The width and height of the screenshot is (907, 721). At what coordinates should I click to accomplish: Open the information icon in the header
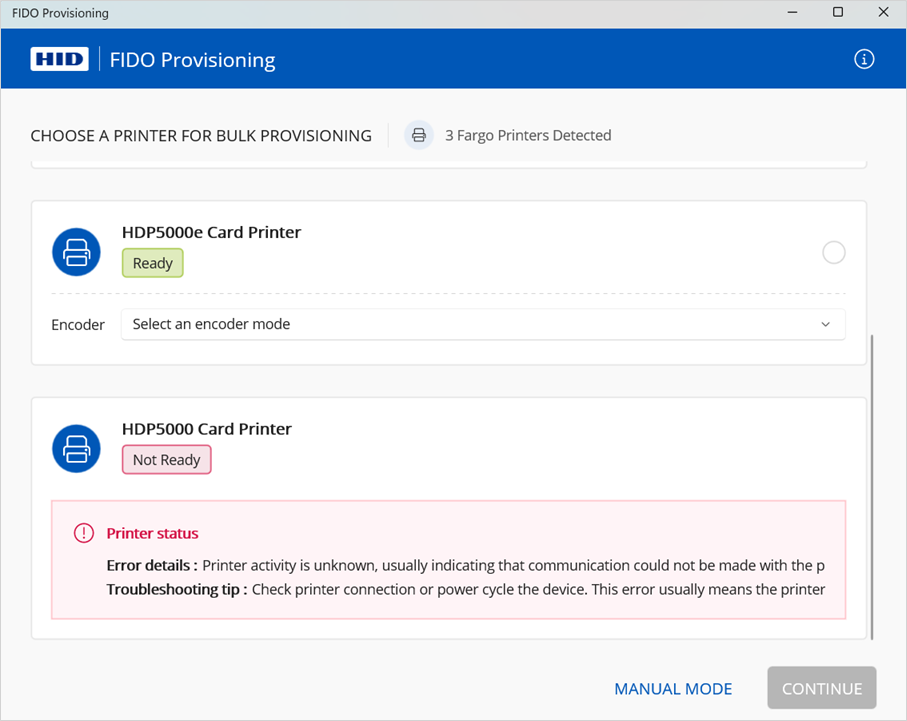click(864, 59)
